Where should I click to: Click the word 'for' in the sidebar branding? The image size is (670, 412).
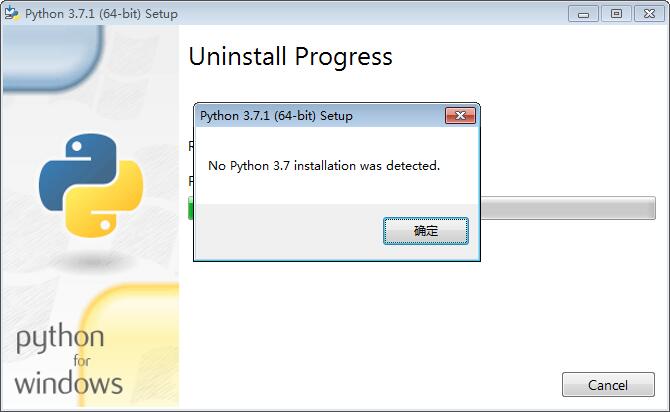pos(82,361)
